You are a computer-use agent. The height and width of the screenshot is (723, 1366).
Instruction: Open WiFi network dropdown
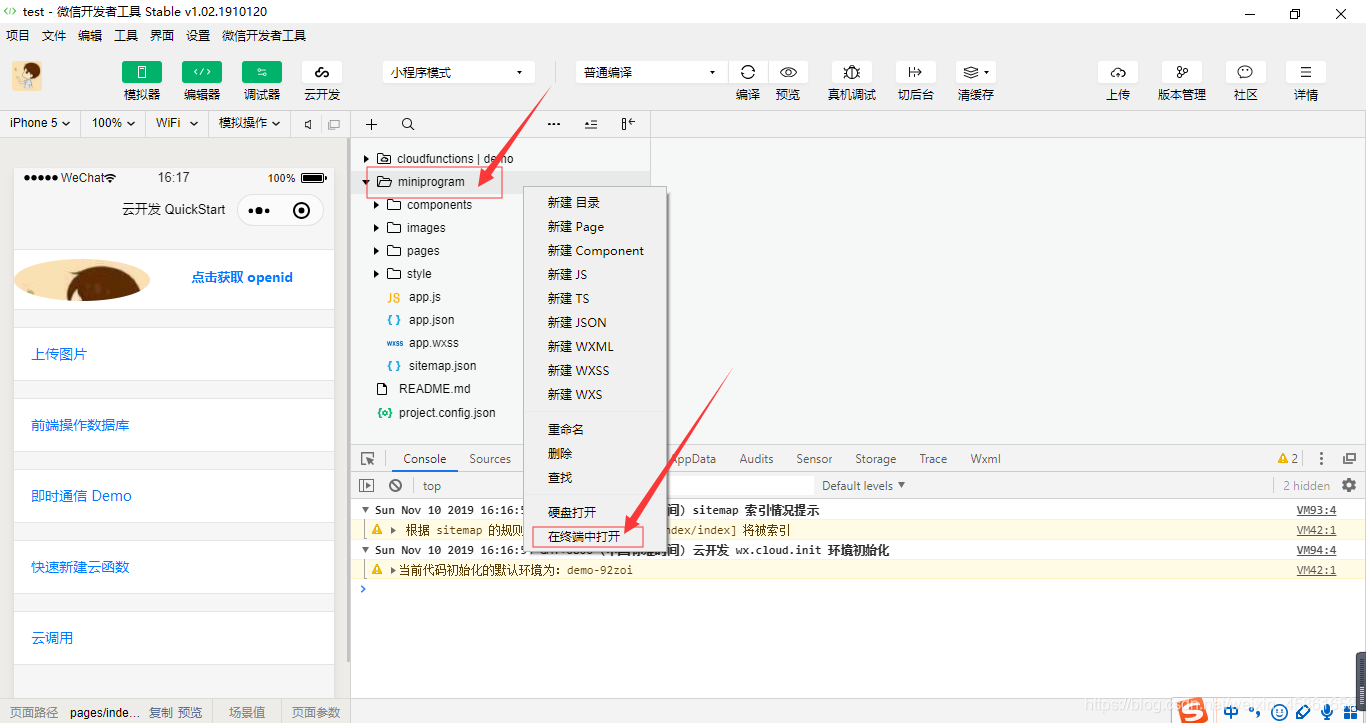pos(177,123)
